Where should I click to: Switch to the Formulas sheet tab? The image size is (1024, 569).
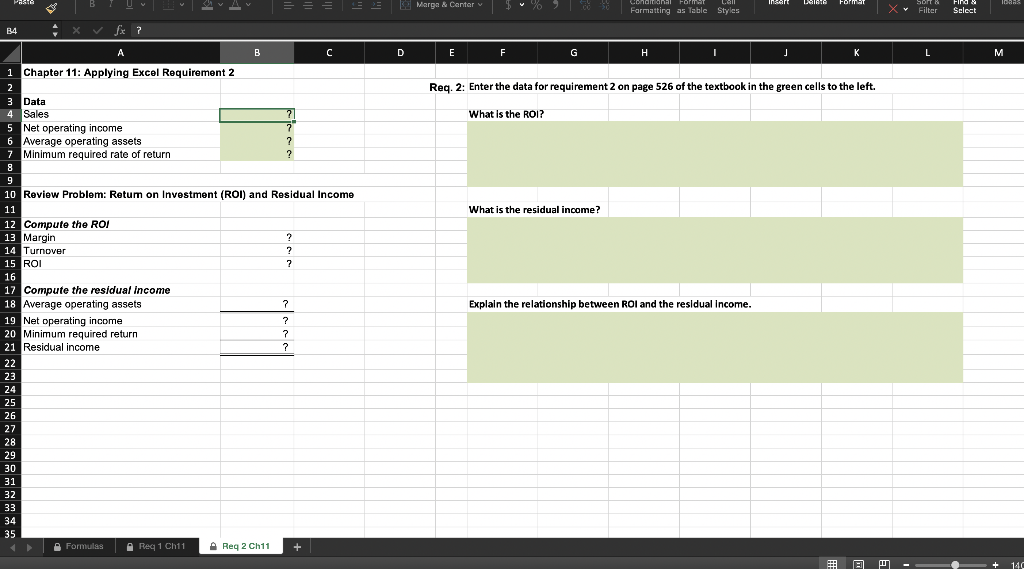(78, 546)
